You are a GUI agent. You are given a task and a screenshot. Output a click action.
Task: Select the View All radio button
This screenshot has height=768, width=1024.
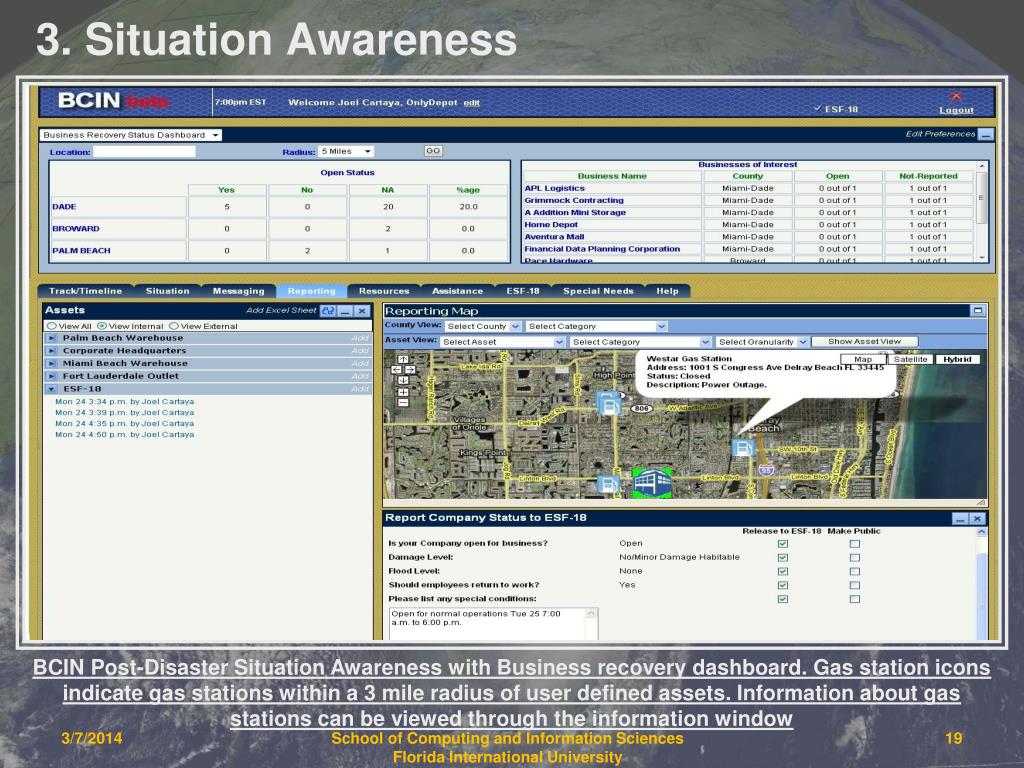tap(52, 326)
